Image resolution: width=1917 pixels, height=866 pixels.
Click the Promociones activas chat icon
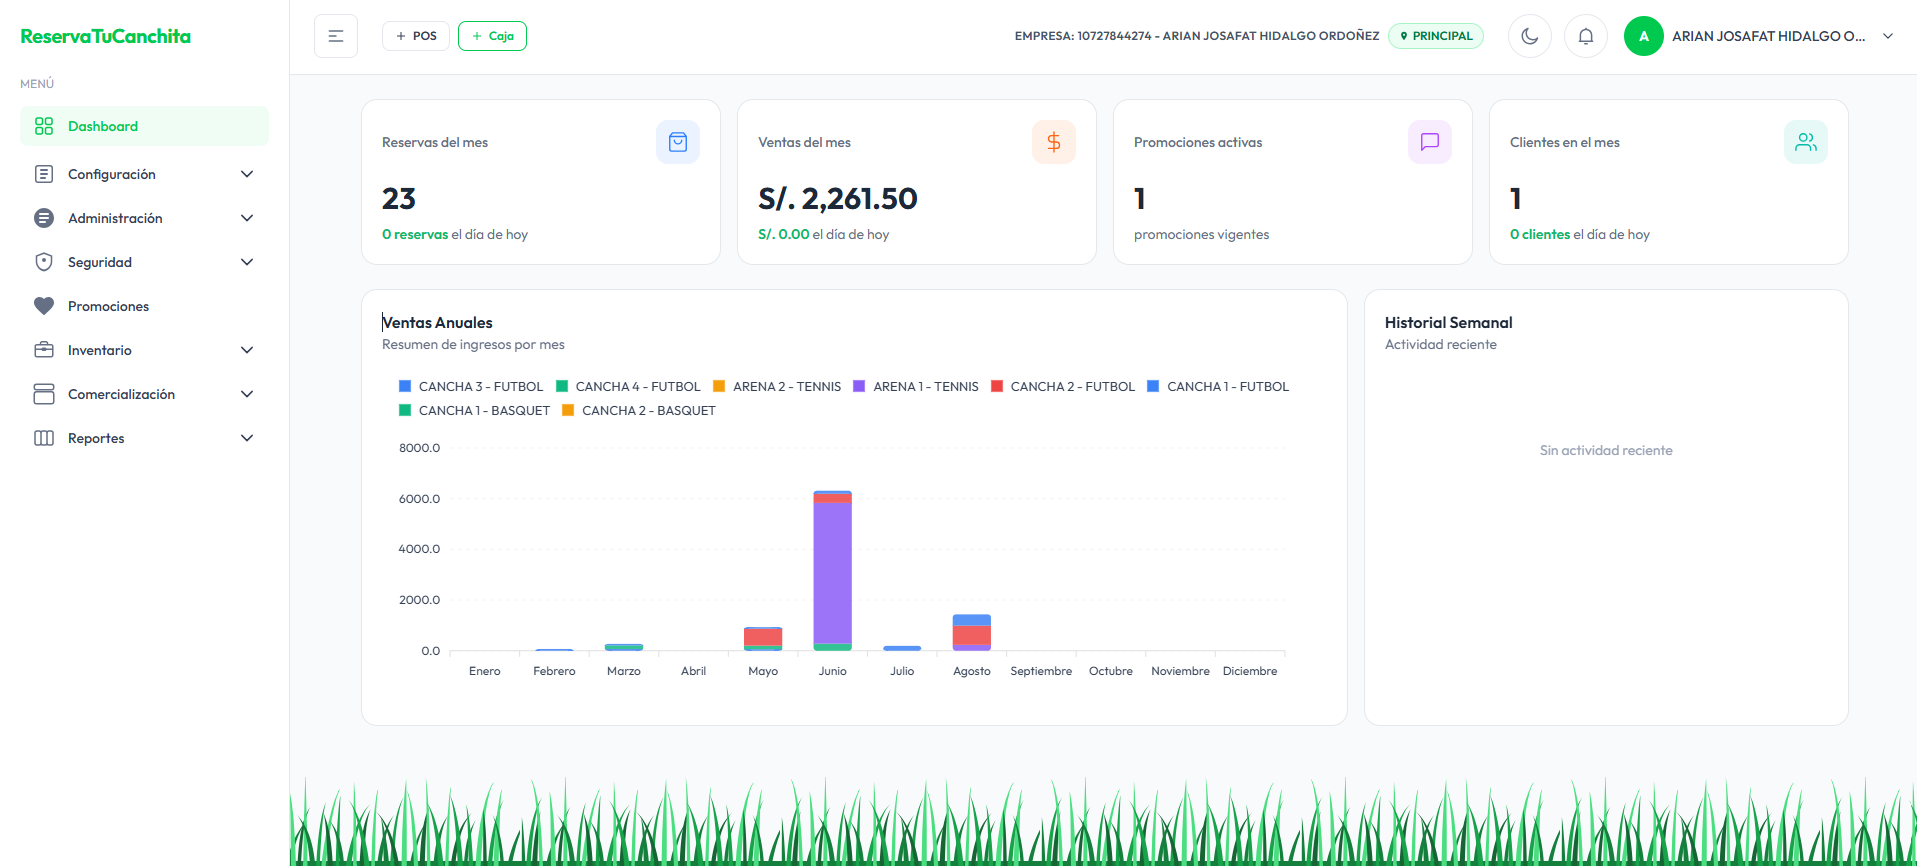tap(1430, 142)
